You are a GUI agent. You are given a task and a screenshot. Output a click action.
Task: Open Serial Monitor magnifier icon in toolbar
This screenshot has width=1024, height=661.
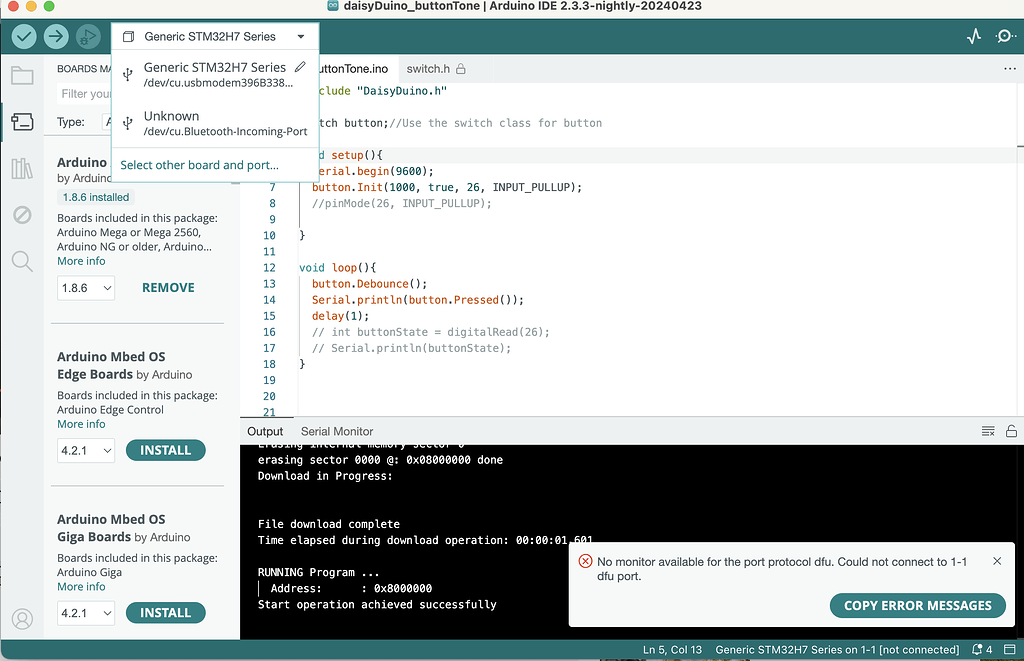point(1005,36)
